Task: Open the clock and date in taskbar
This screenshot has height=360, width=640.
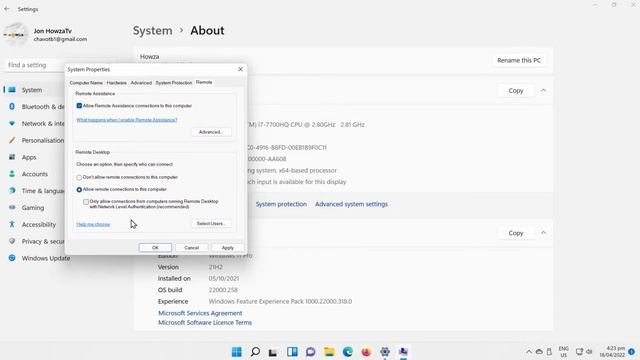Action: (x=612, y=351)
